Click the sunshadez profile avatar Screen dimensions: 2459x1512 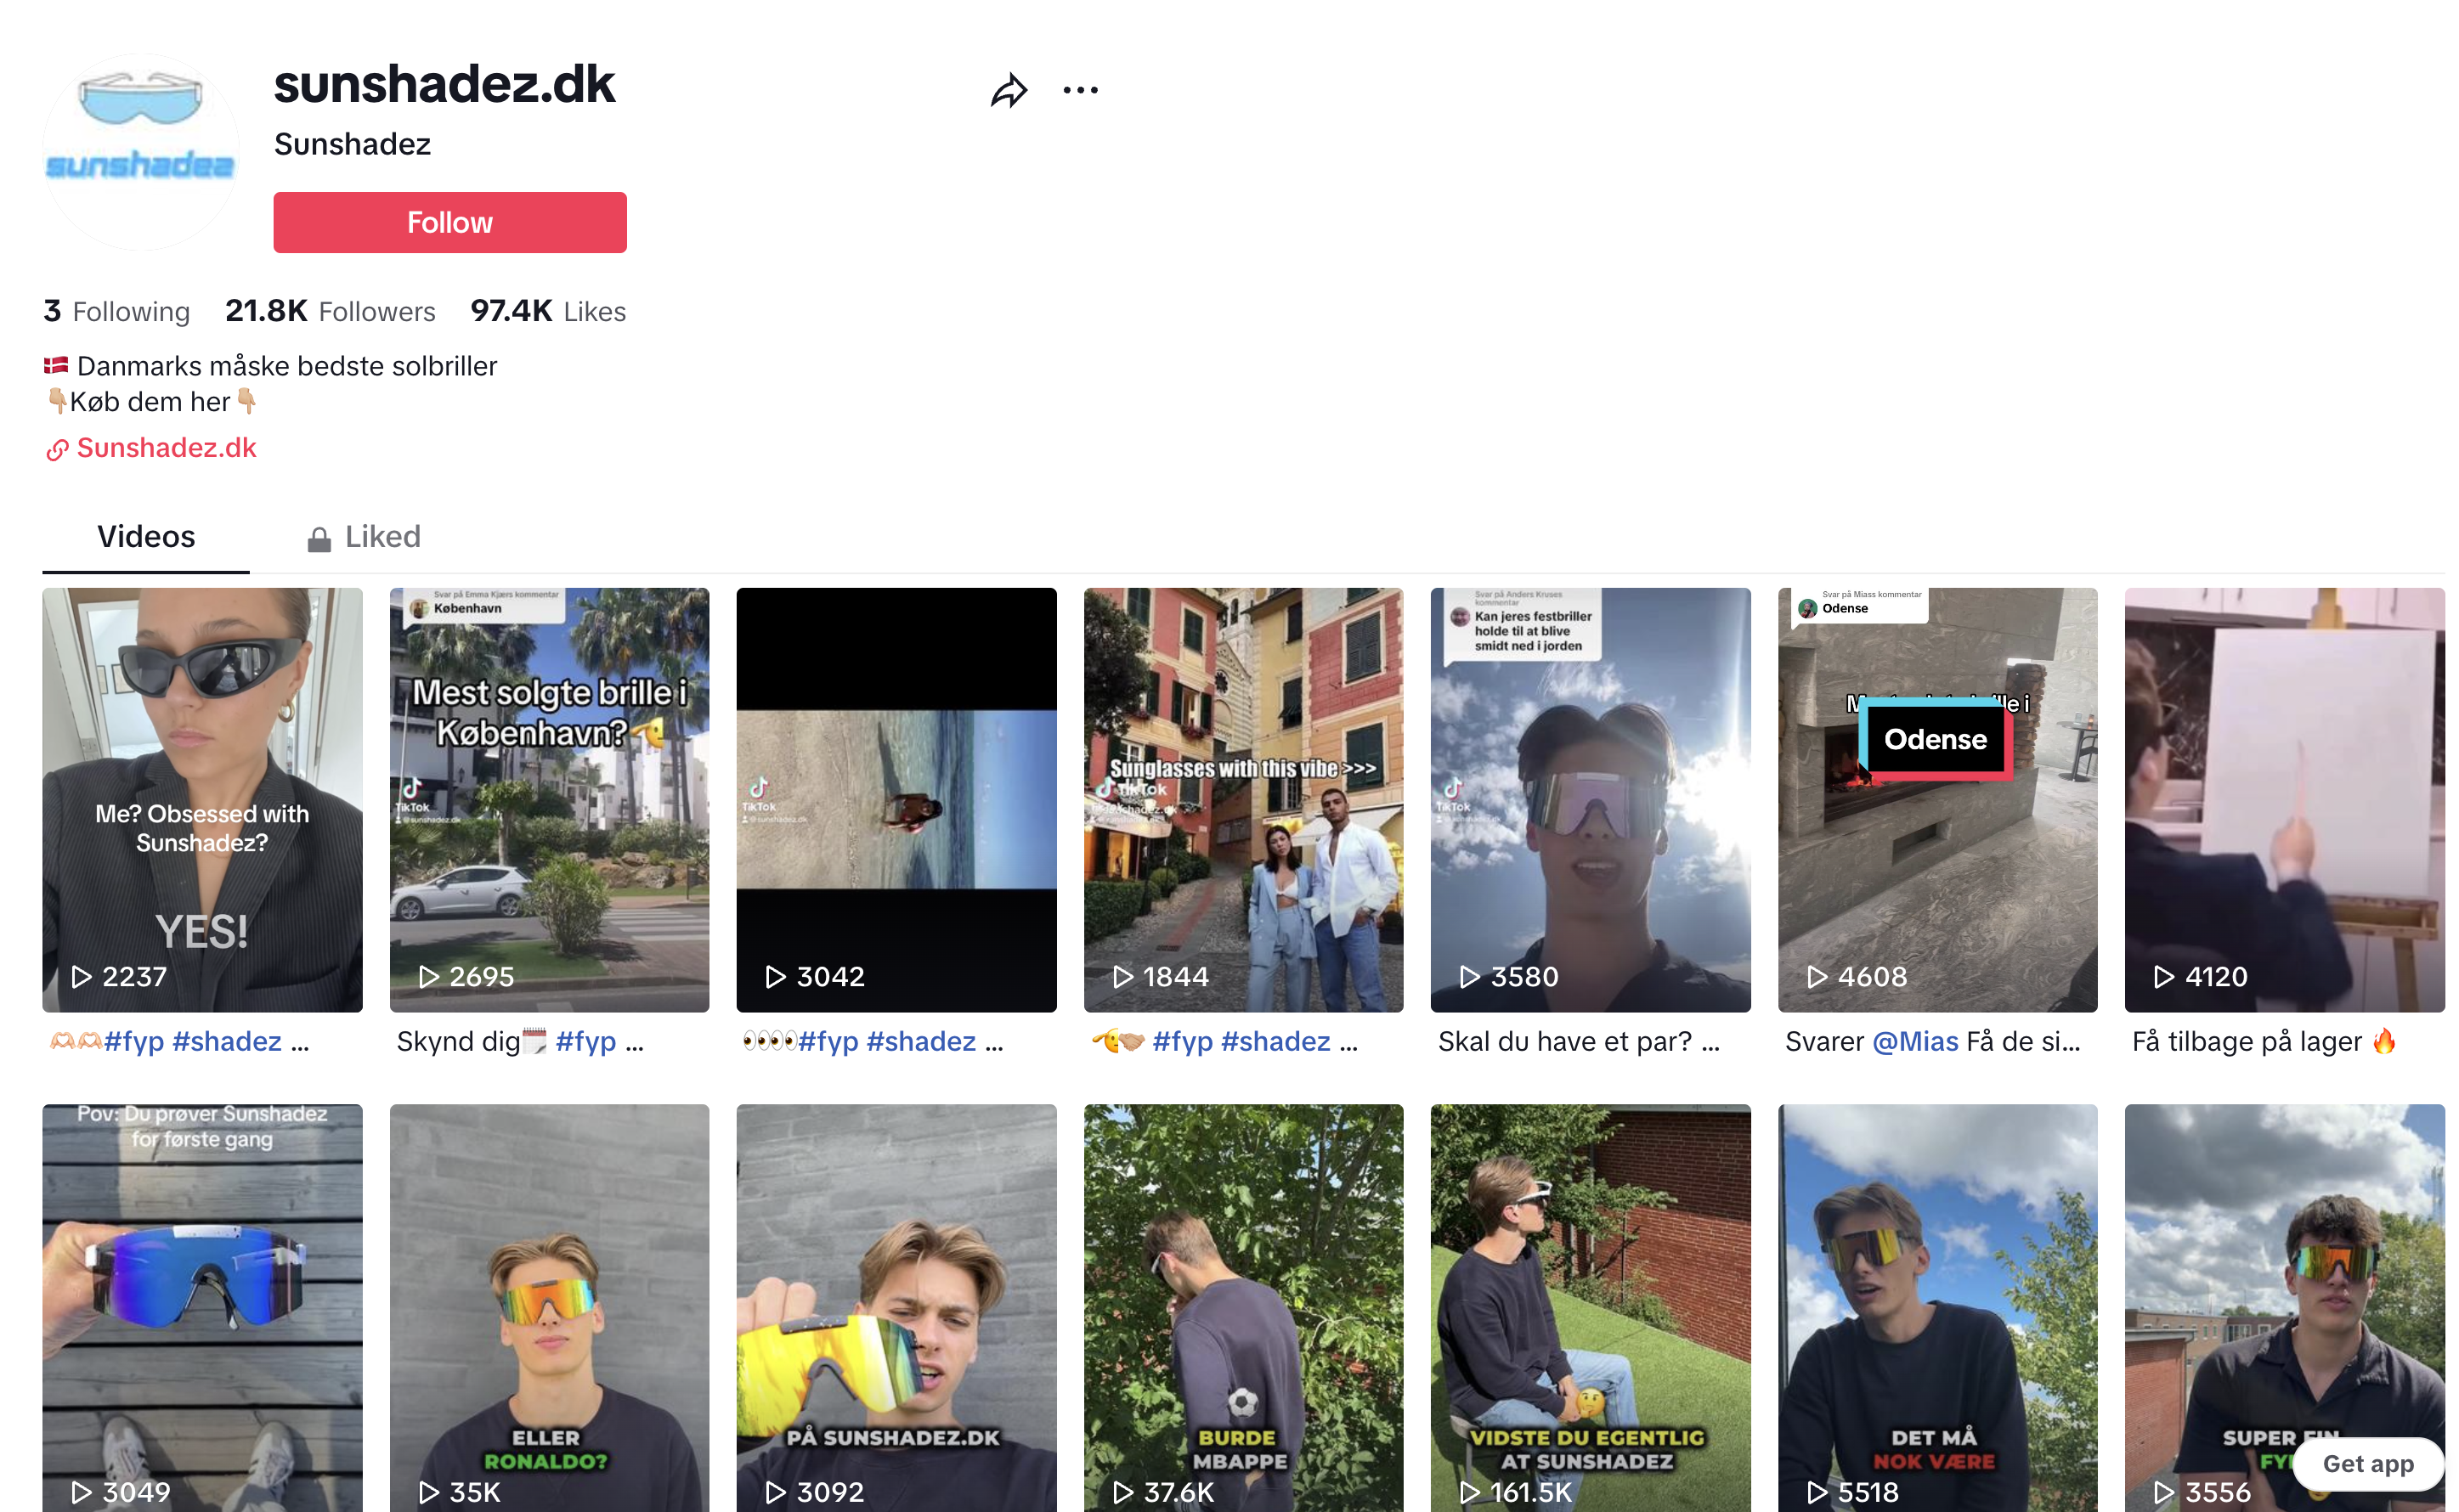click(x=140, y=151)
